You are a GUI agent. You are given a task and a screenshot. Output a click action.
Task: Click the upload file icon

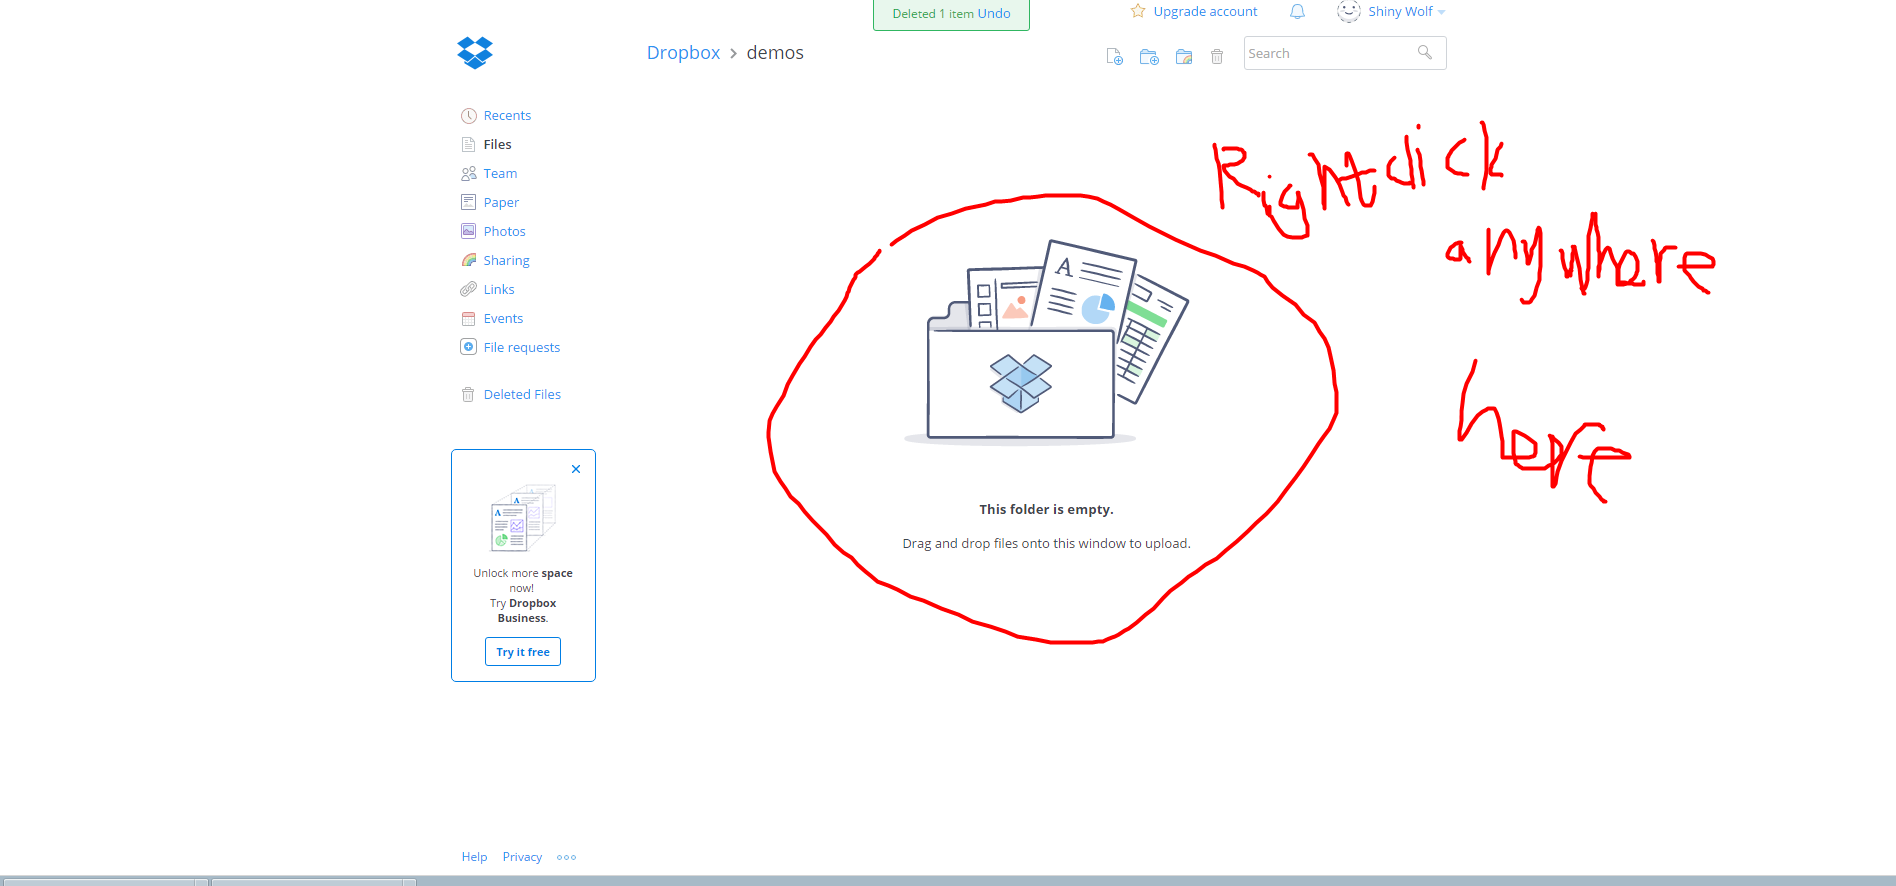1114,57
